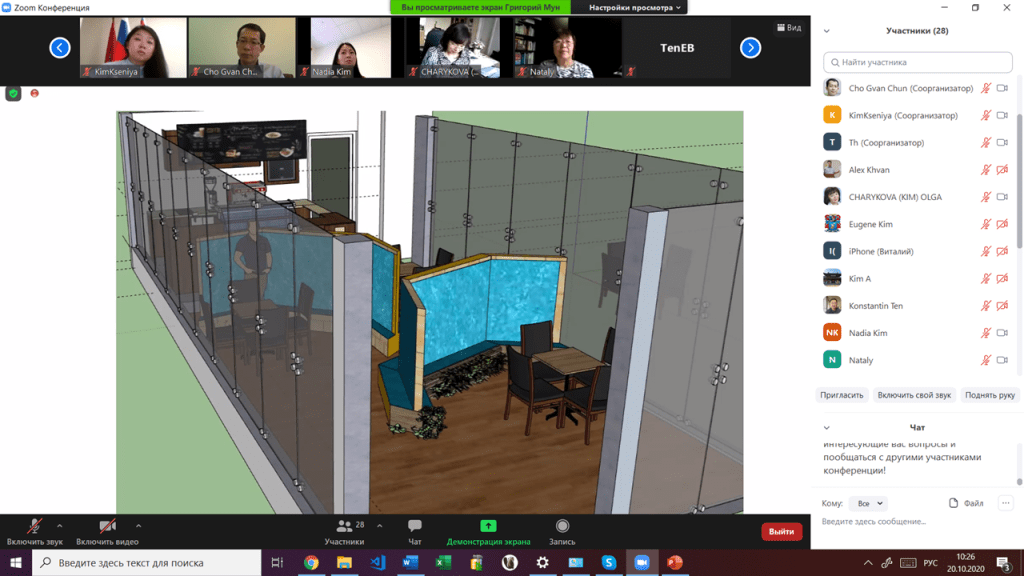Click the Найти участника search field
Screen dimensions: 1024x576
[918, 62]
